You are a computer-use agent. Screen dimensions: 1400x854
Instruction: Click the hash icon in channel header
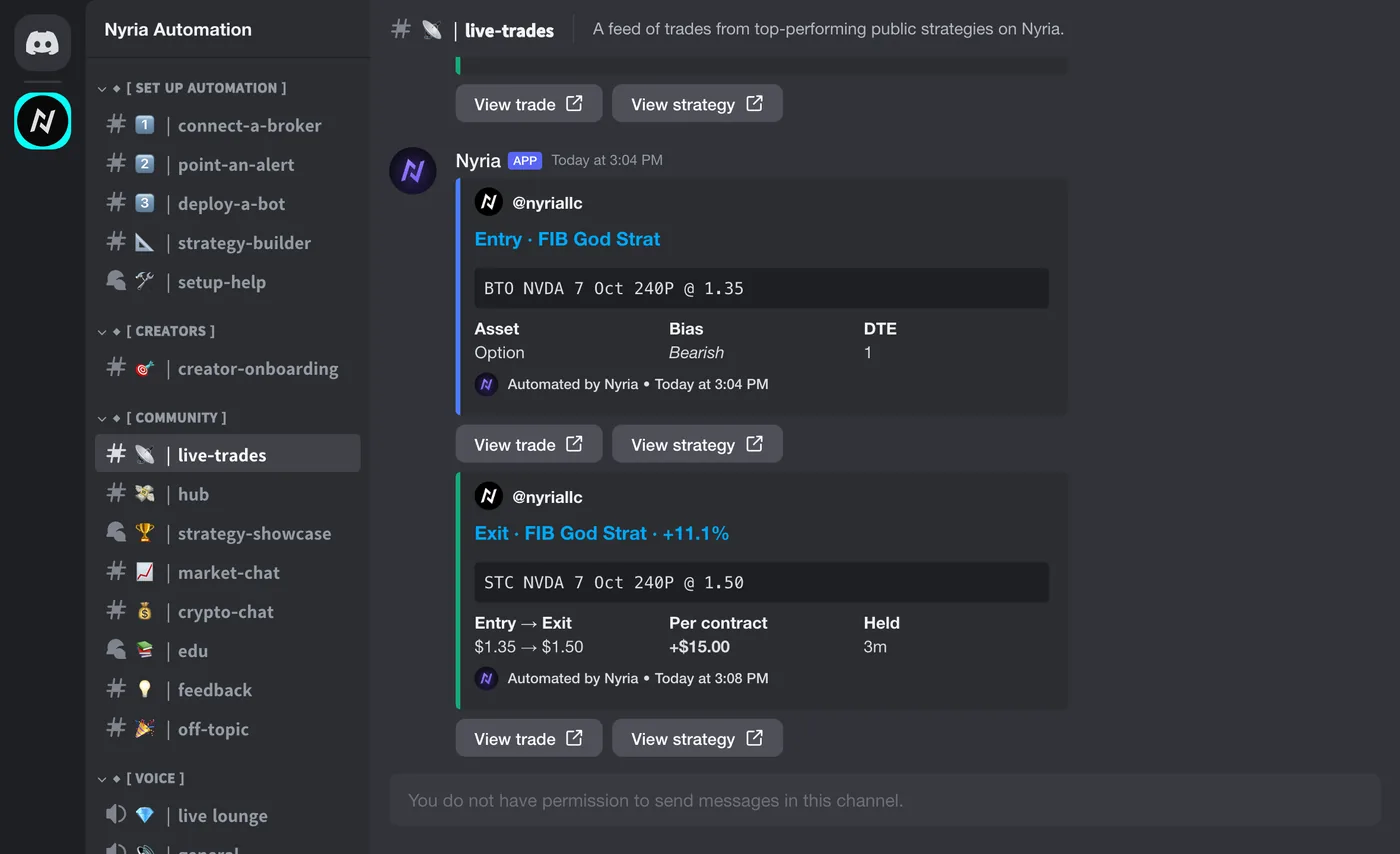pyautogui.click(x=401, y=29)
